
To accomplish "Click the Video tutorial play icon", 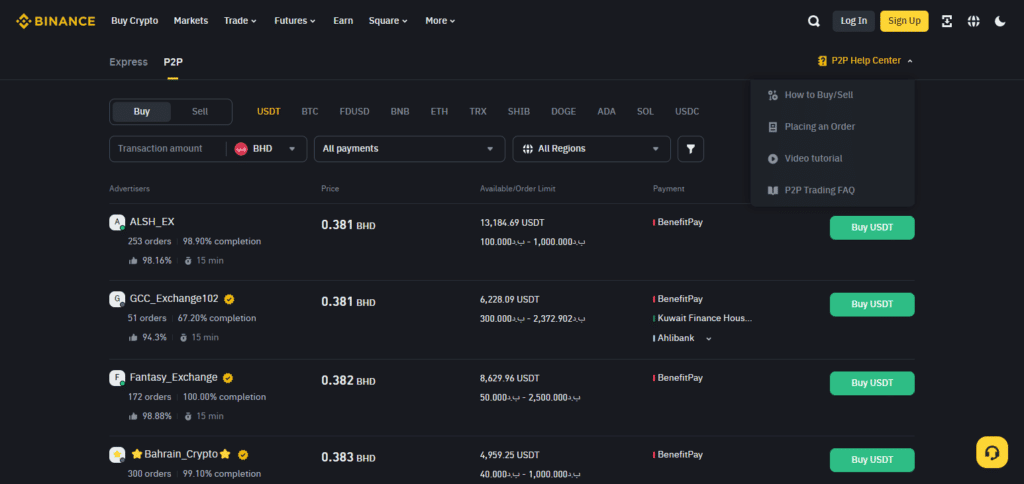I will (x=773, y=159).
